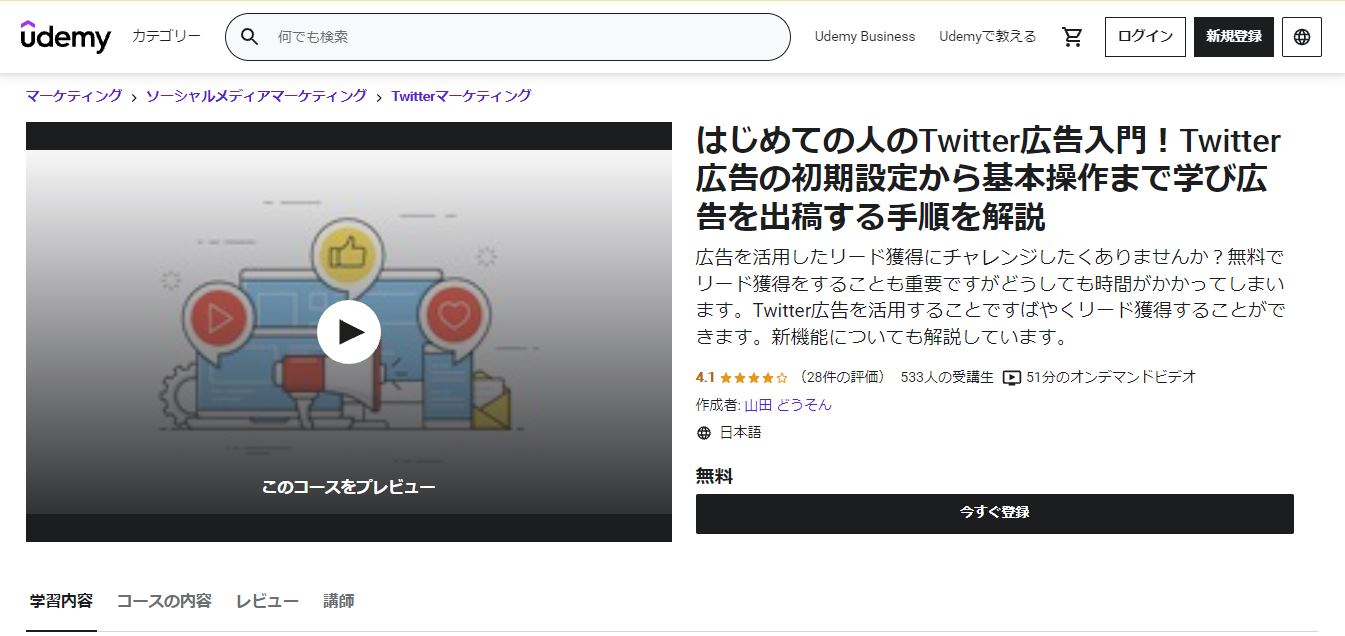Viewport: 1345px width, 636px height.
Task: Click the course title heading
Action: 988,178
